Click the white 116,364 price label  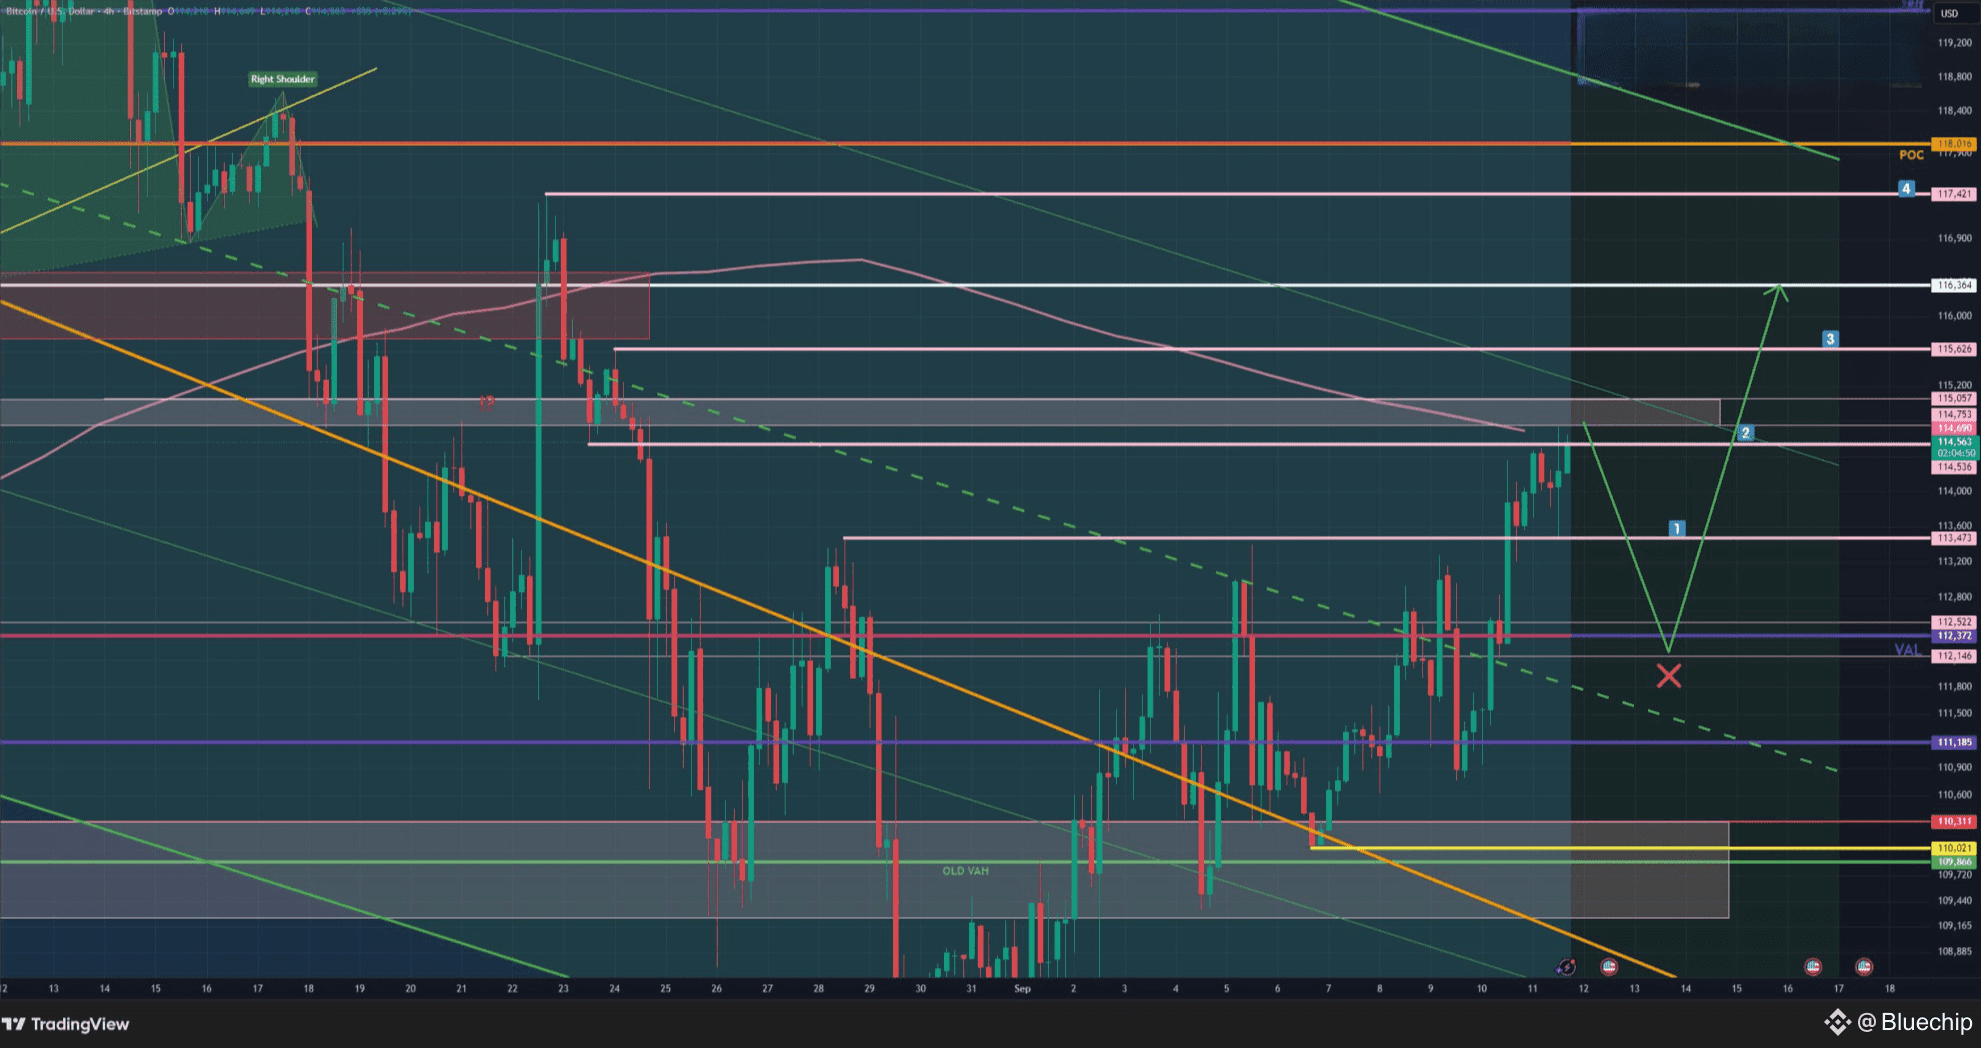[x=1954, y=285]
